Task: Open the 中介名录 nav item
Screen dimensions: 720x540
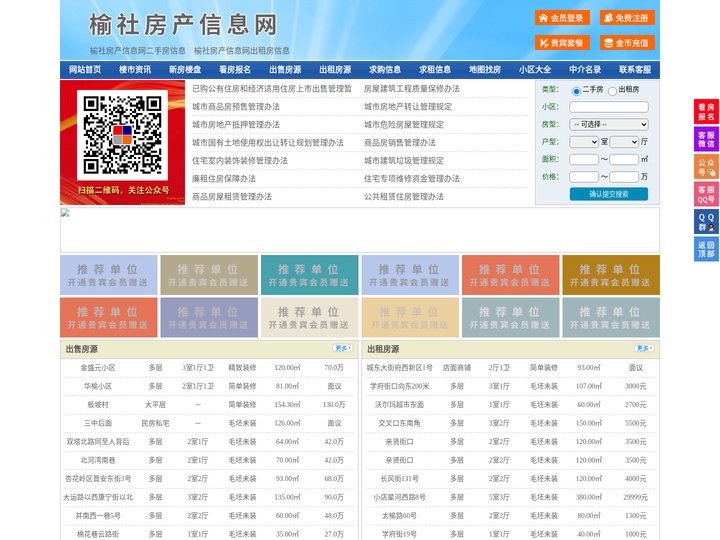Action: (x=585, y=70)
